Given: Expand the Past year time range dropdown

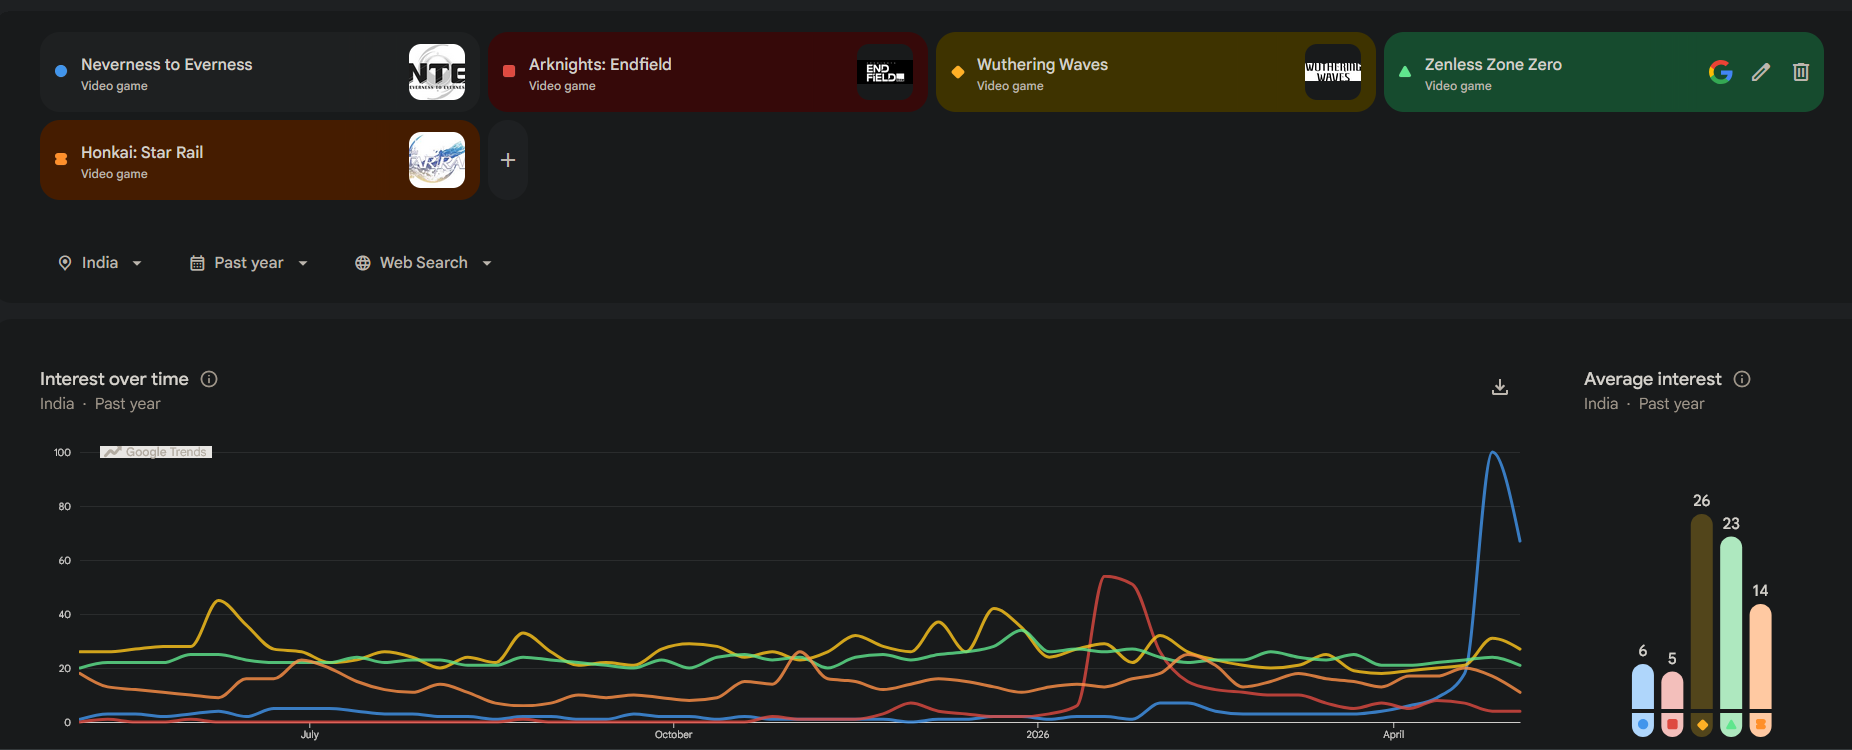Looking at the screenshot, I should [249, 262].
